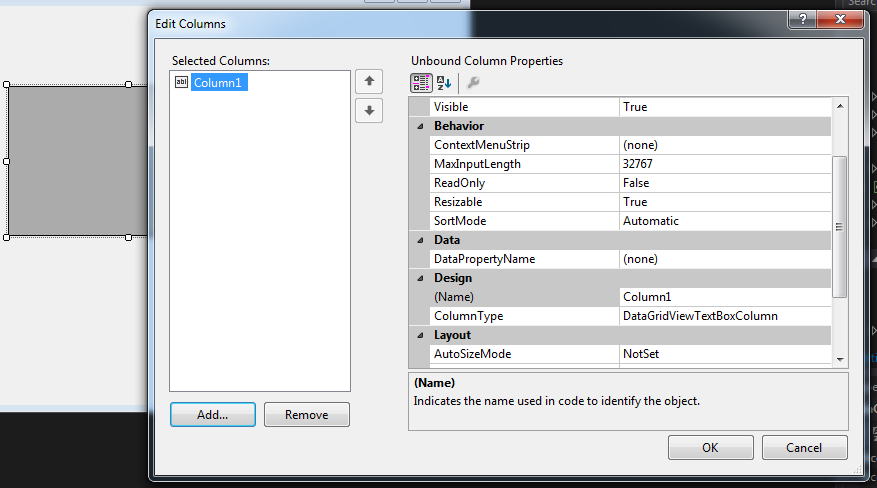877x488 pixels.
Task: Collapse the Behavior category
Action: pos(420,126)
